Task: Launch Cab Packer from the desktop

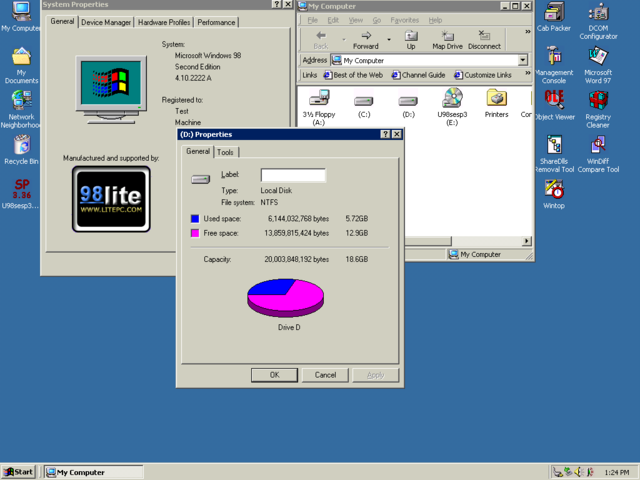Action: coord(554,16)
